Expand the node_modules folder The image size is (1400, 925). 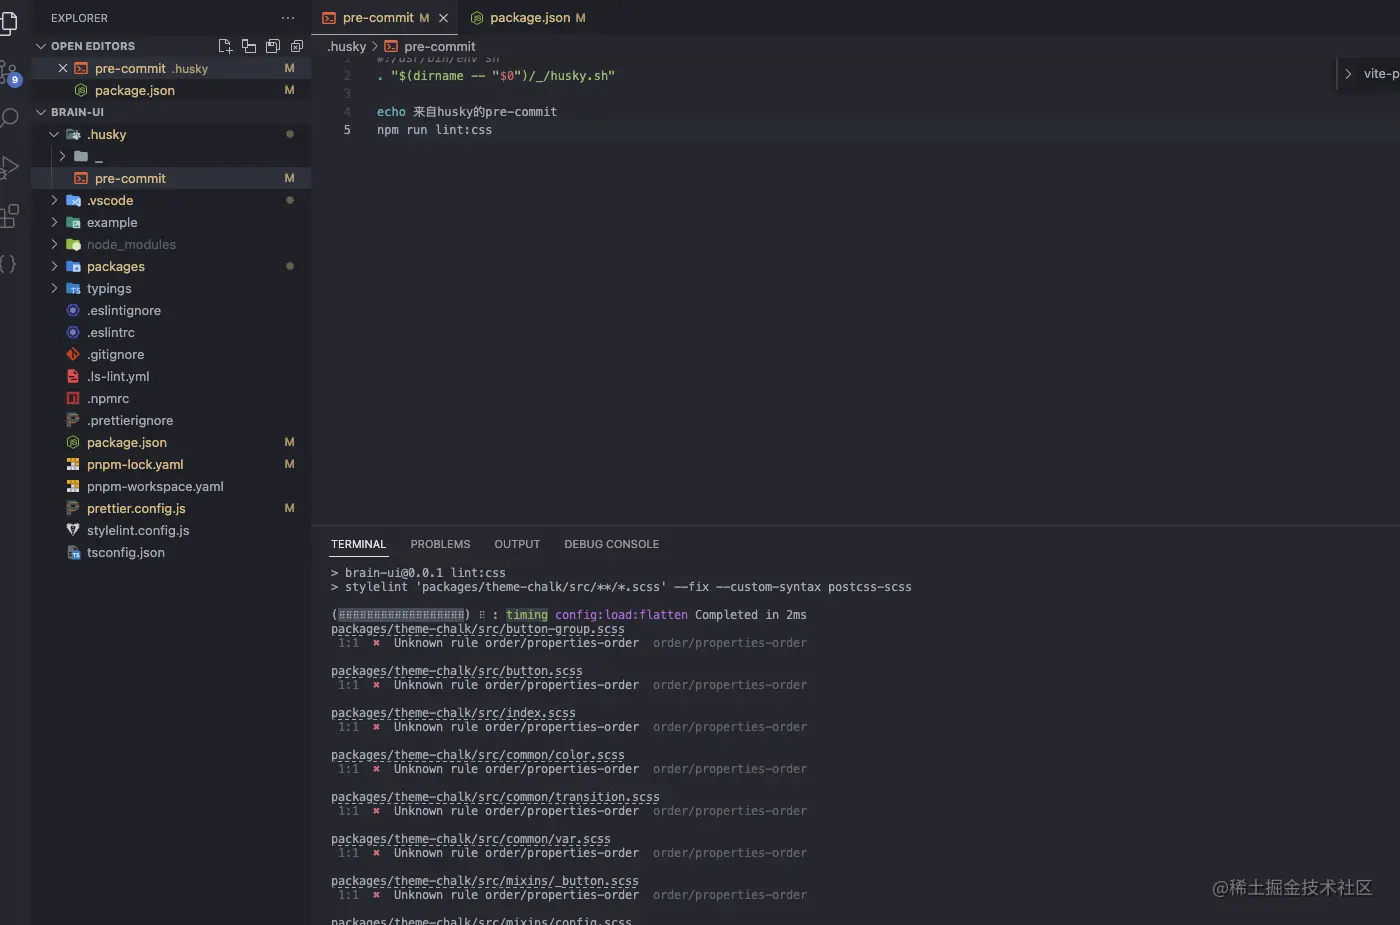pyautogui.click(x=54, y=244)
